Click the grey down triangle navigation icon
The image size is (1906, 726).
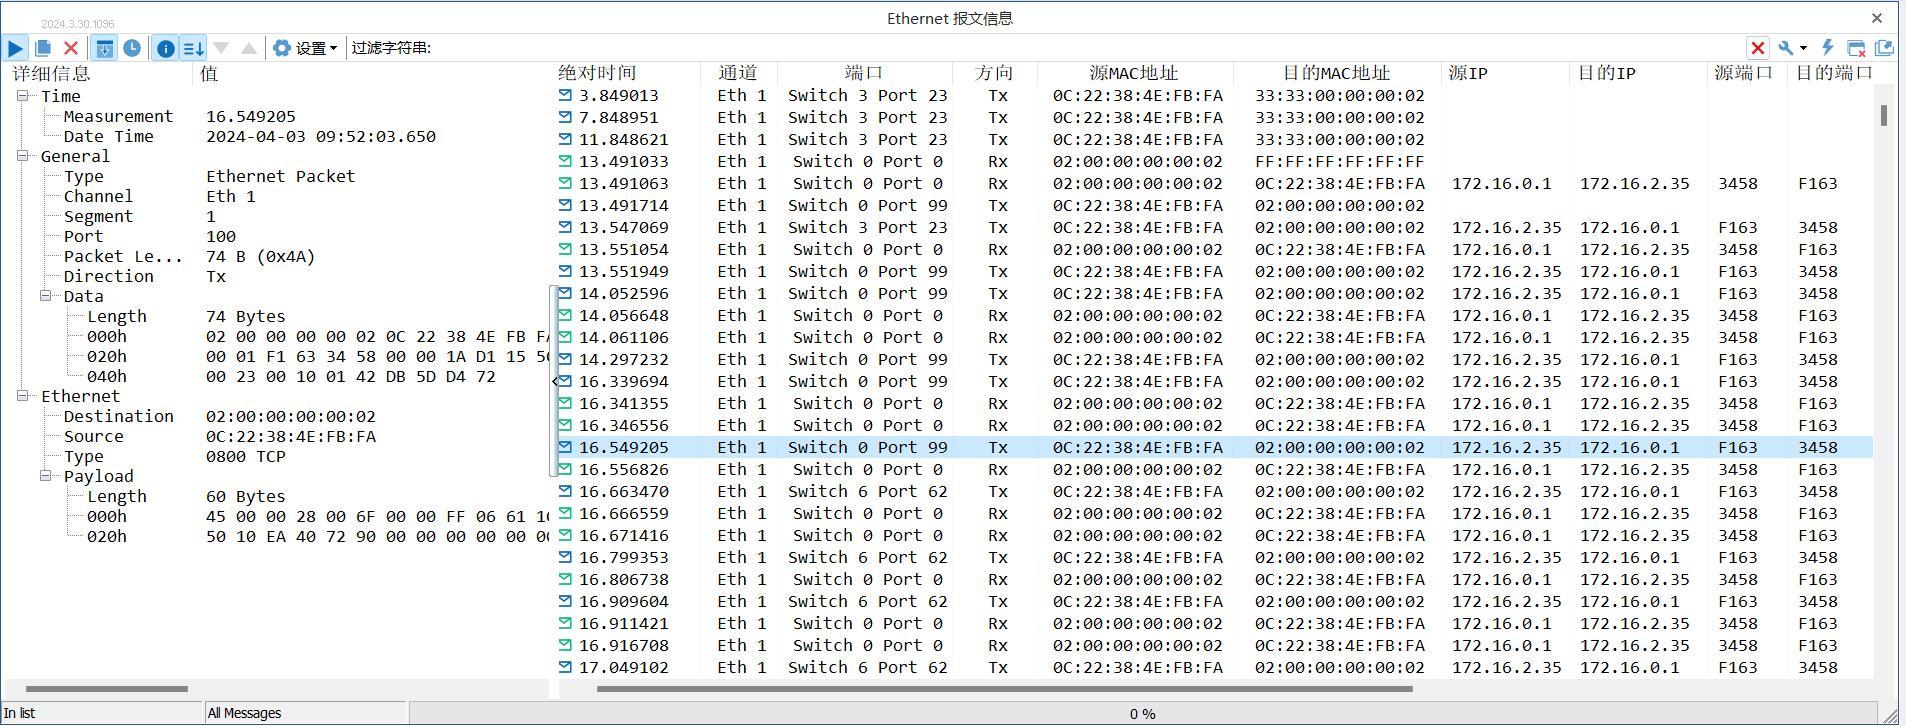pos(222,48)
